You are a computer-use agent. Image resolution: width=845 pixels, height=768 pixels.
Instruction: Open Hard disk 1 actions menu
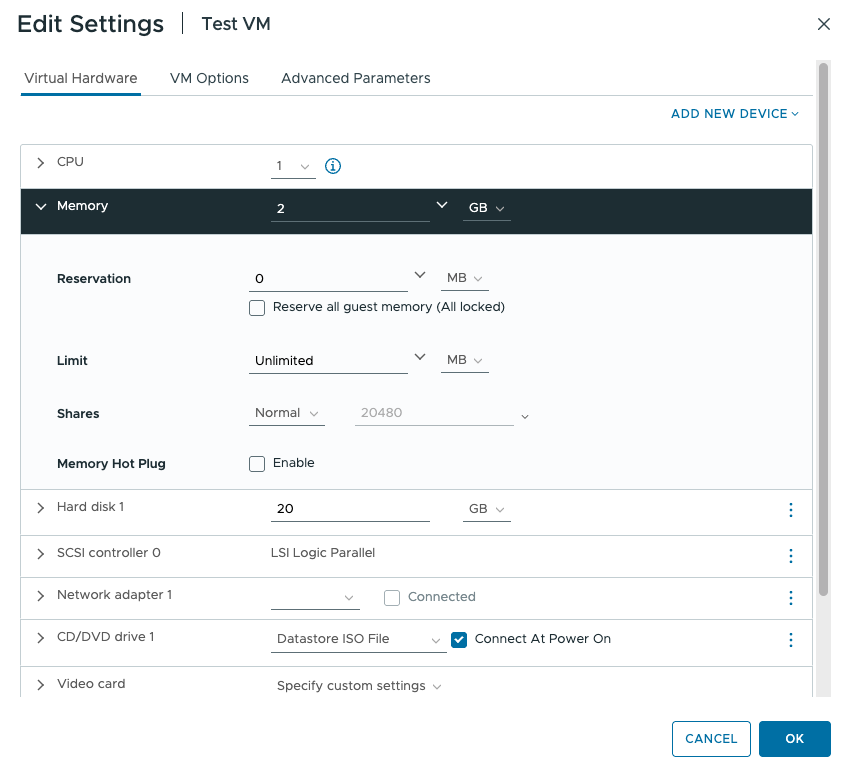point(791,510)
